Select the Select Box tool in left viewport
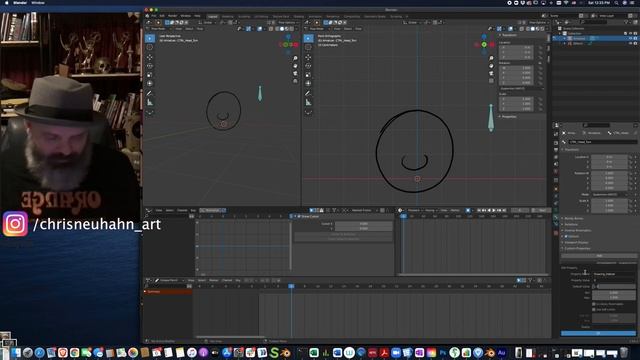This screenshot has height=360, width=640. click(x=150, y=38)
